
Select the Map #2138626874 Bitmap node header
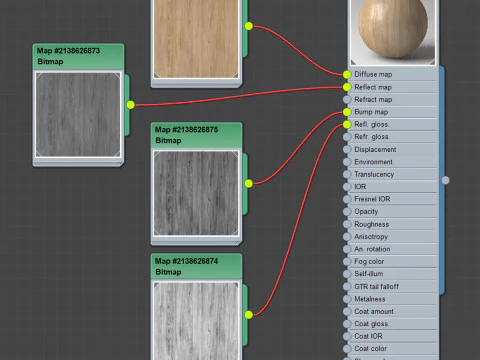196,266
